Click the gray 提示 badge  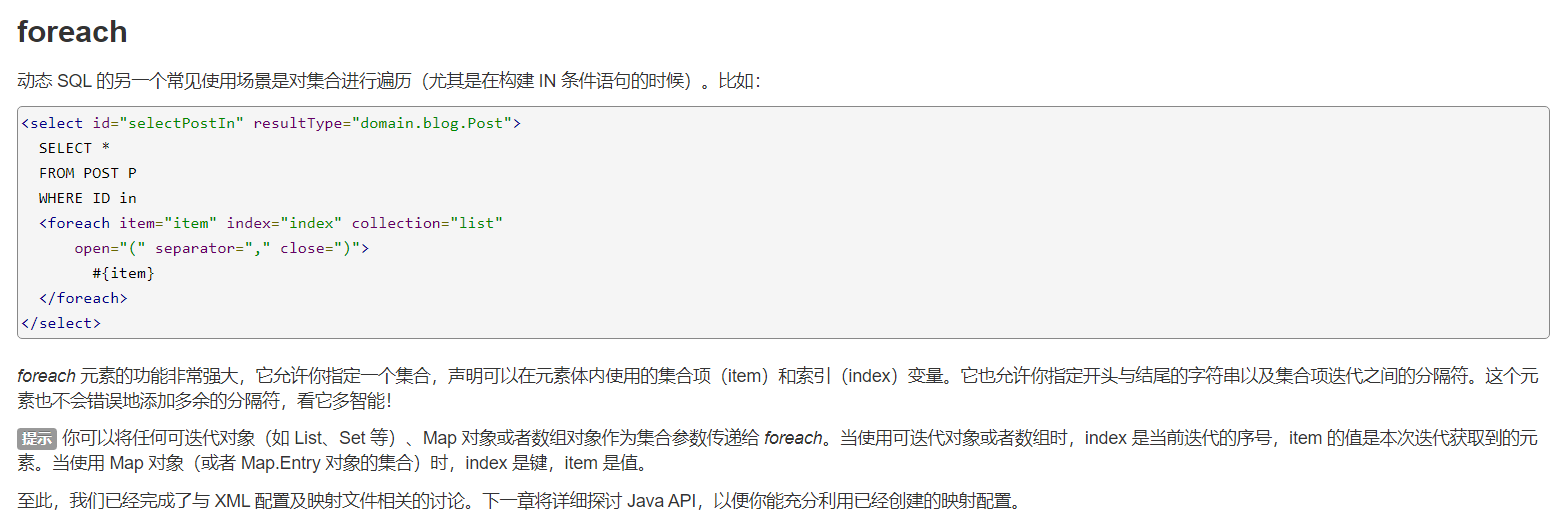(37, 438)
